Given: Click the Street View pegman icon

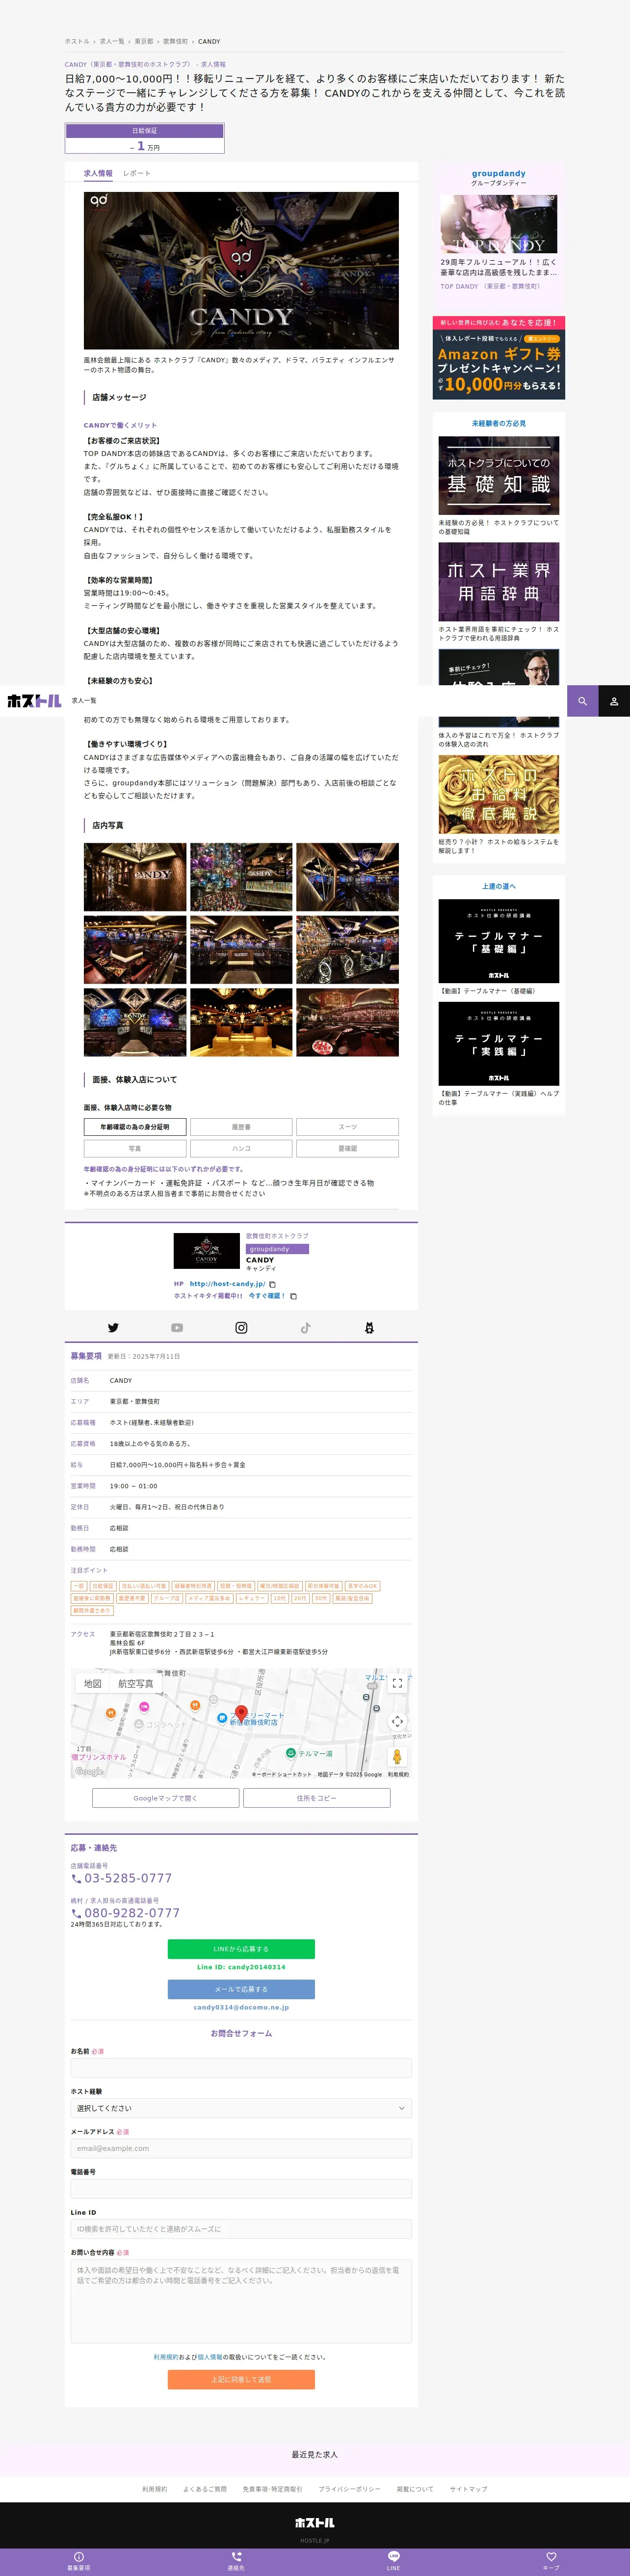Looking at the screenshot, I should tap(397, 1757).
